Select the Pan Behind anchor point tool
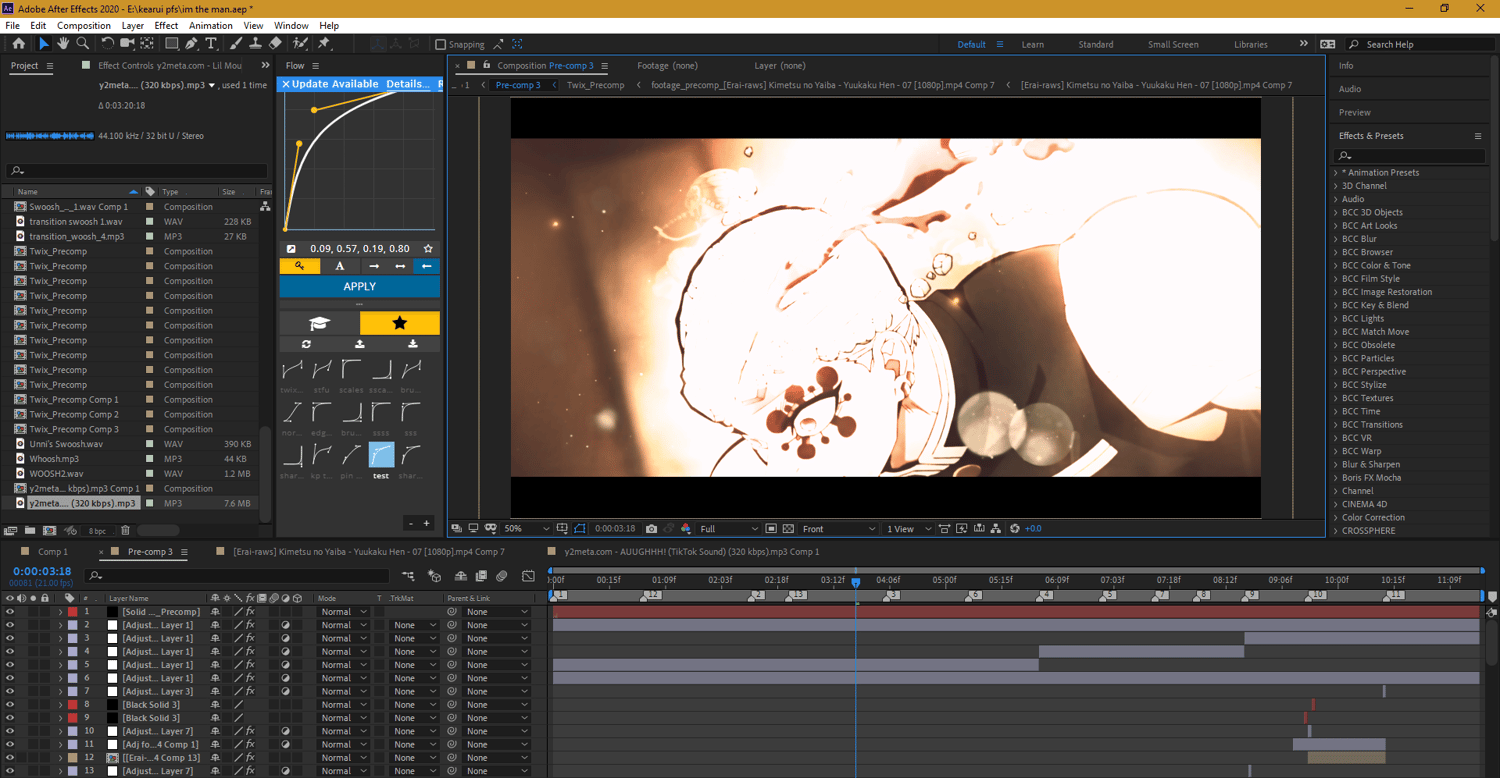The width and height of the screenshot is (1500, 778). (x=147, y=44)
